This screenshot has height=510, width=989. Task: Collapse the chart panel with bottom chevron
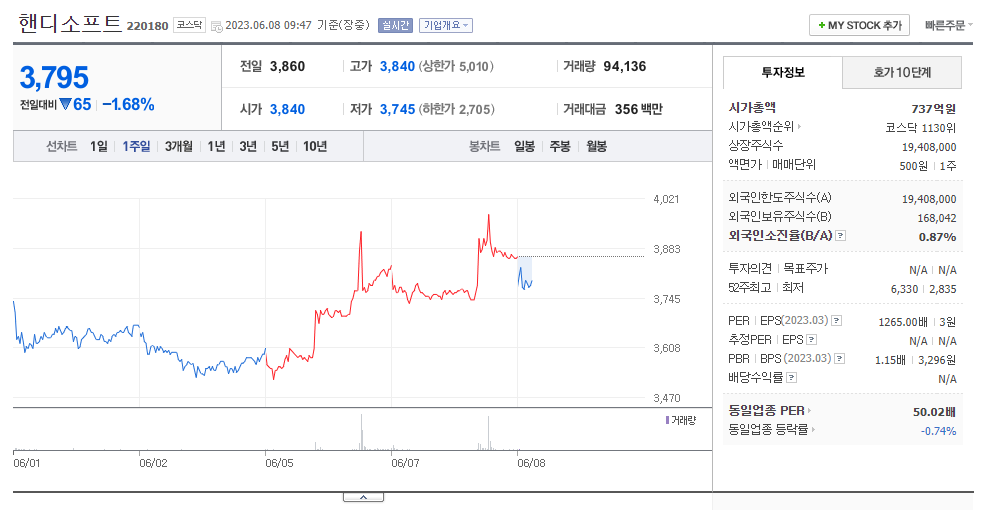click(363, 497)
